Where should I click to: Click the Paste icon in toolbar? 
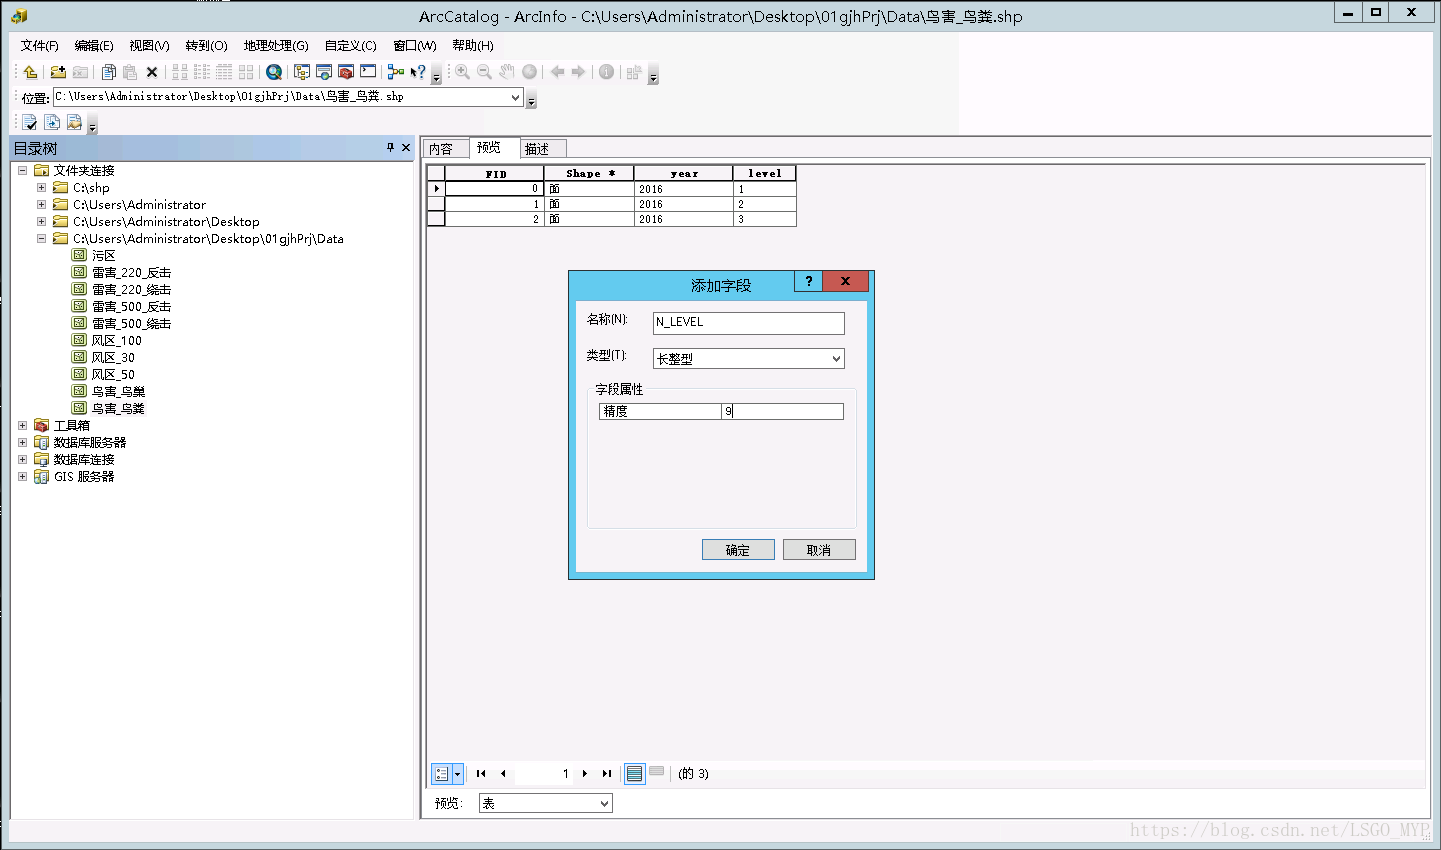coord(130,72)
